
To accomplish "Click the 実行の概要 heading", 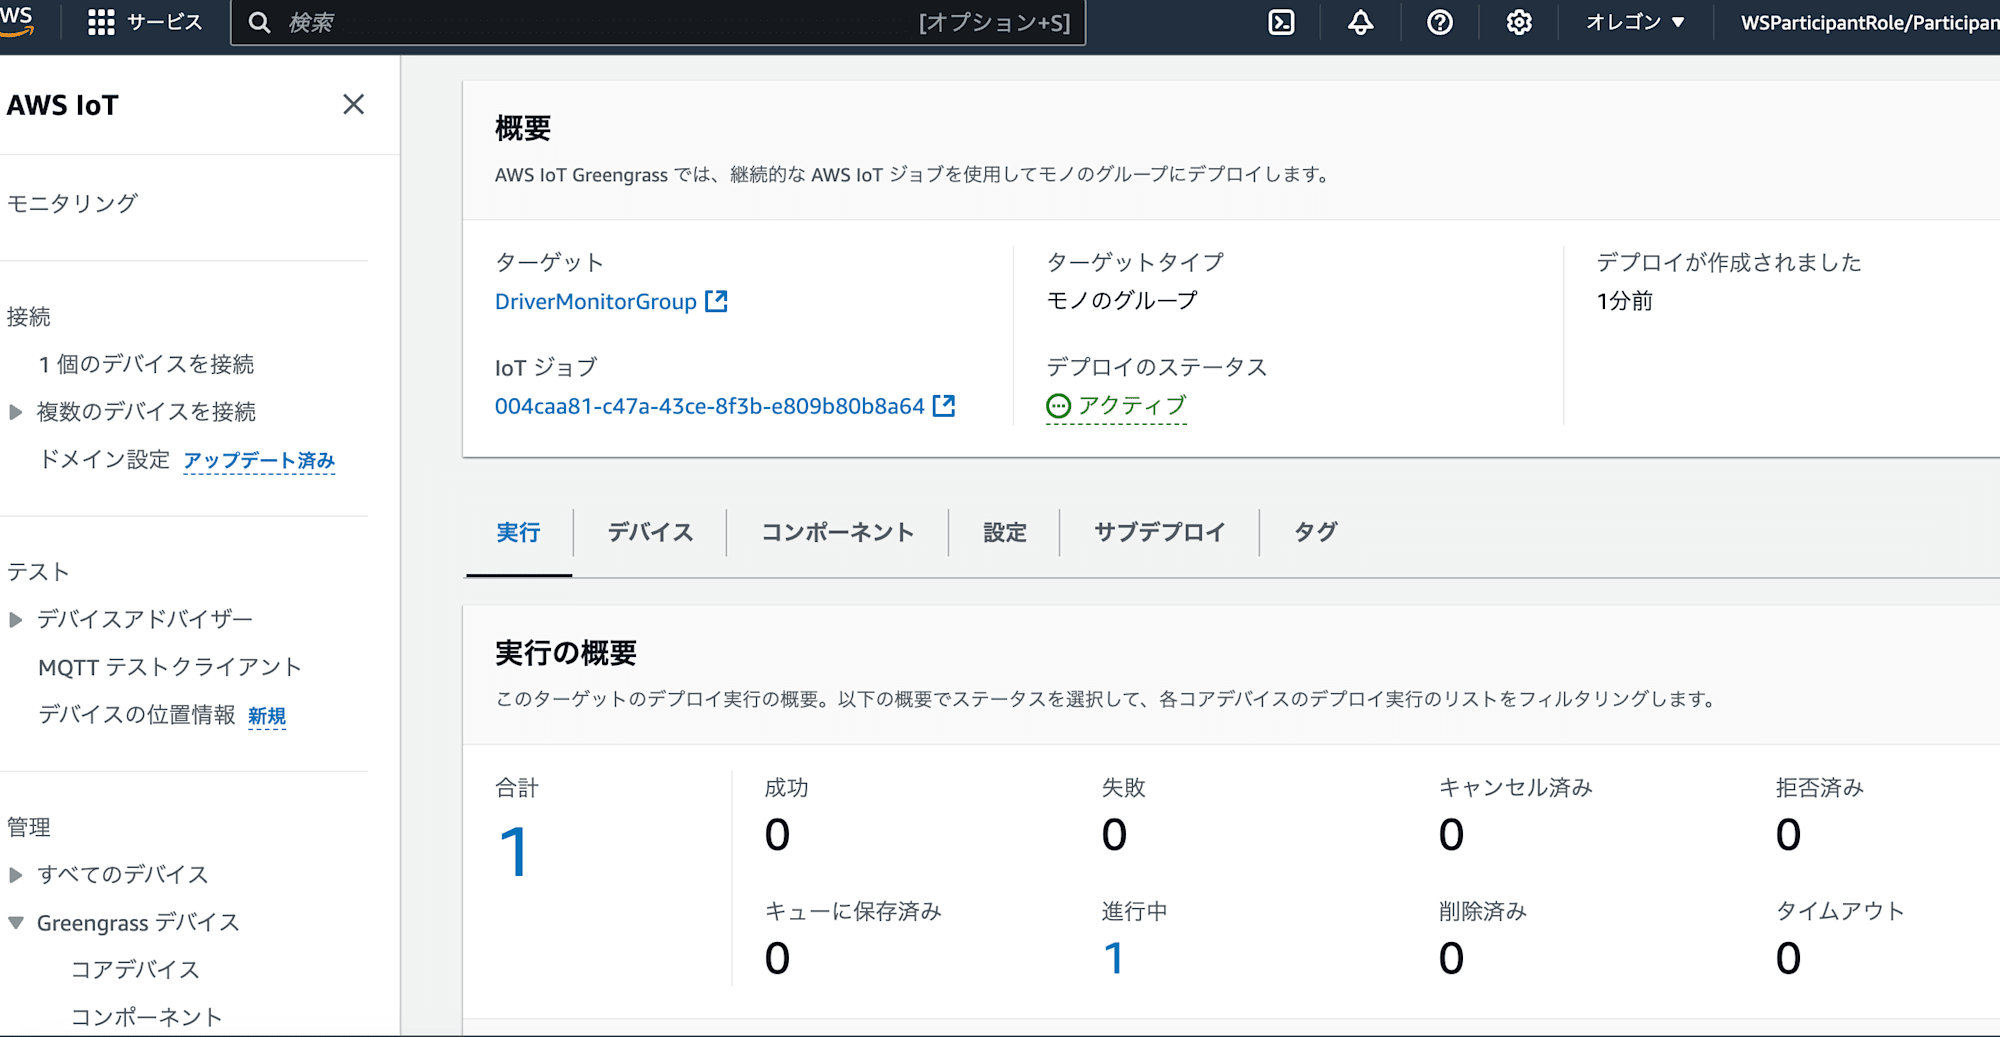I will click(x=566, y=653).
